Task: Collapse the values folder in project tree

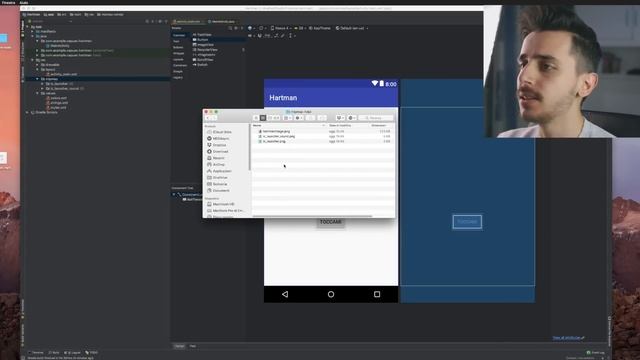Action: coord(38,93)
